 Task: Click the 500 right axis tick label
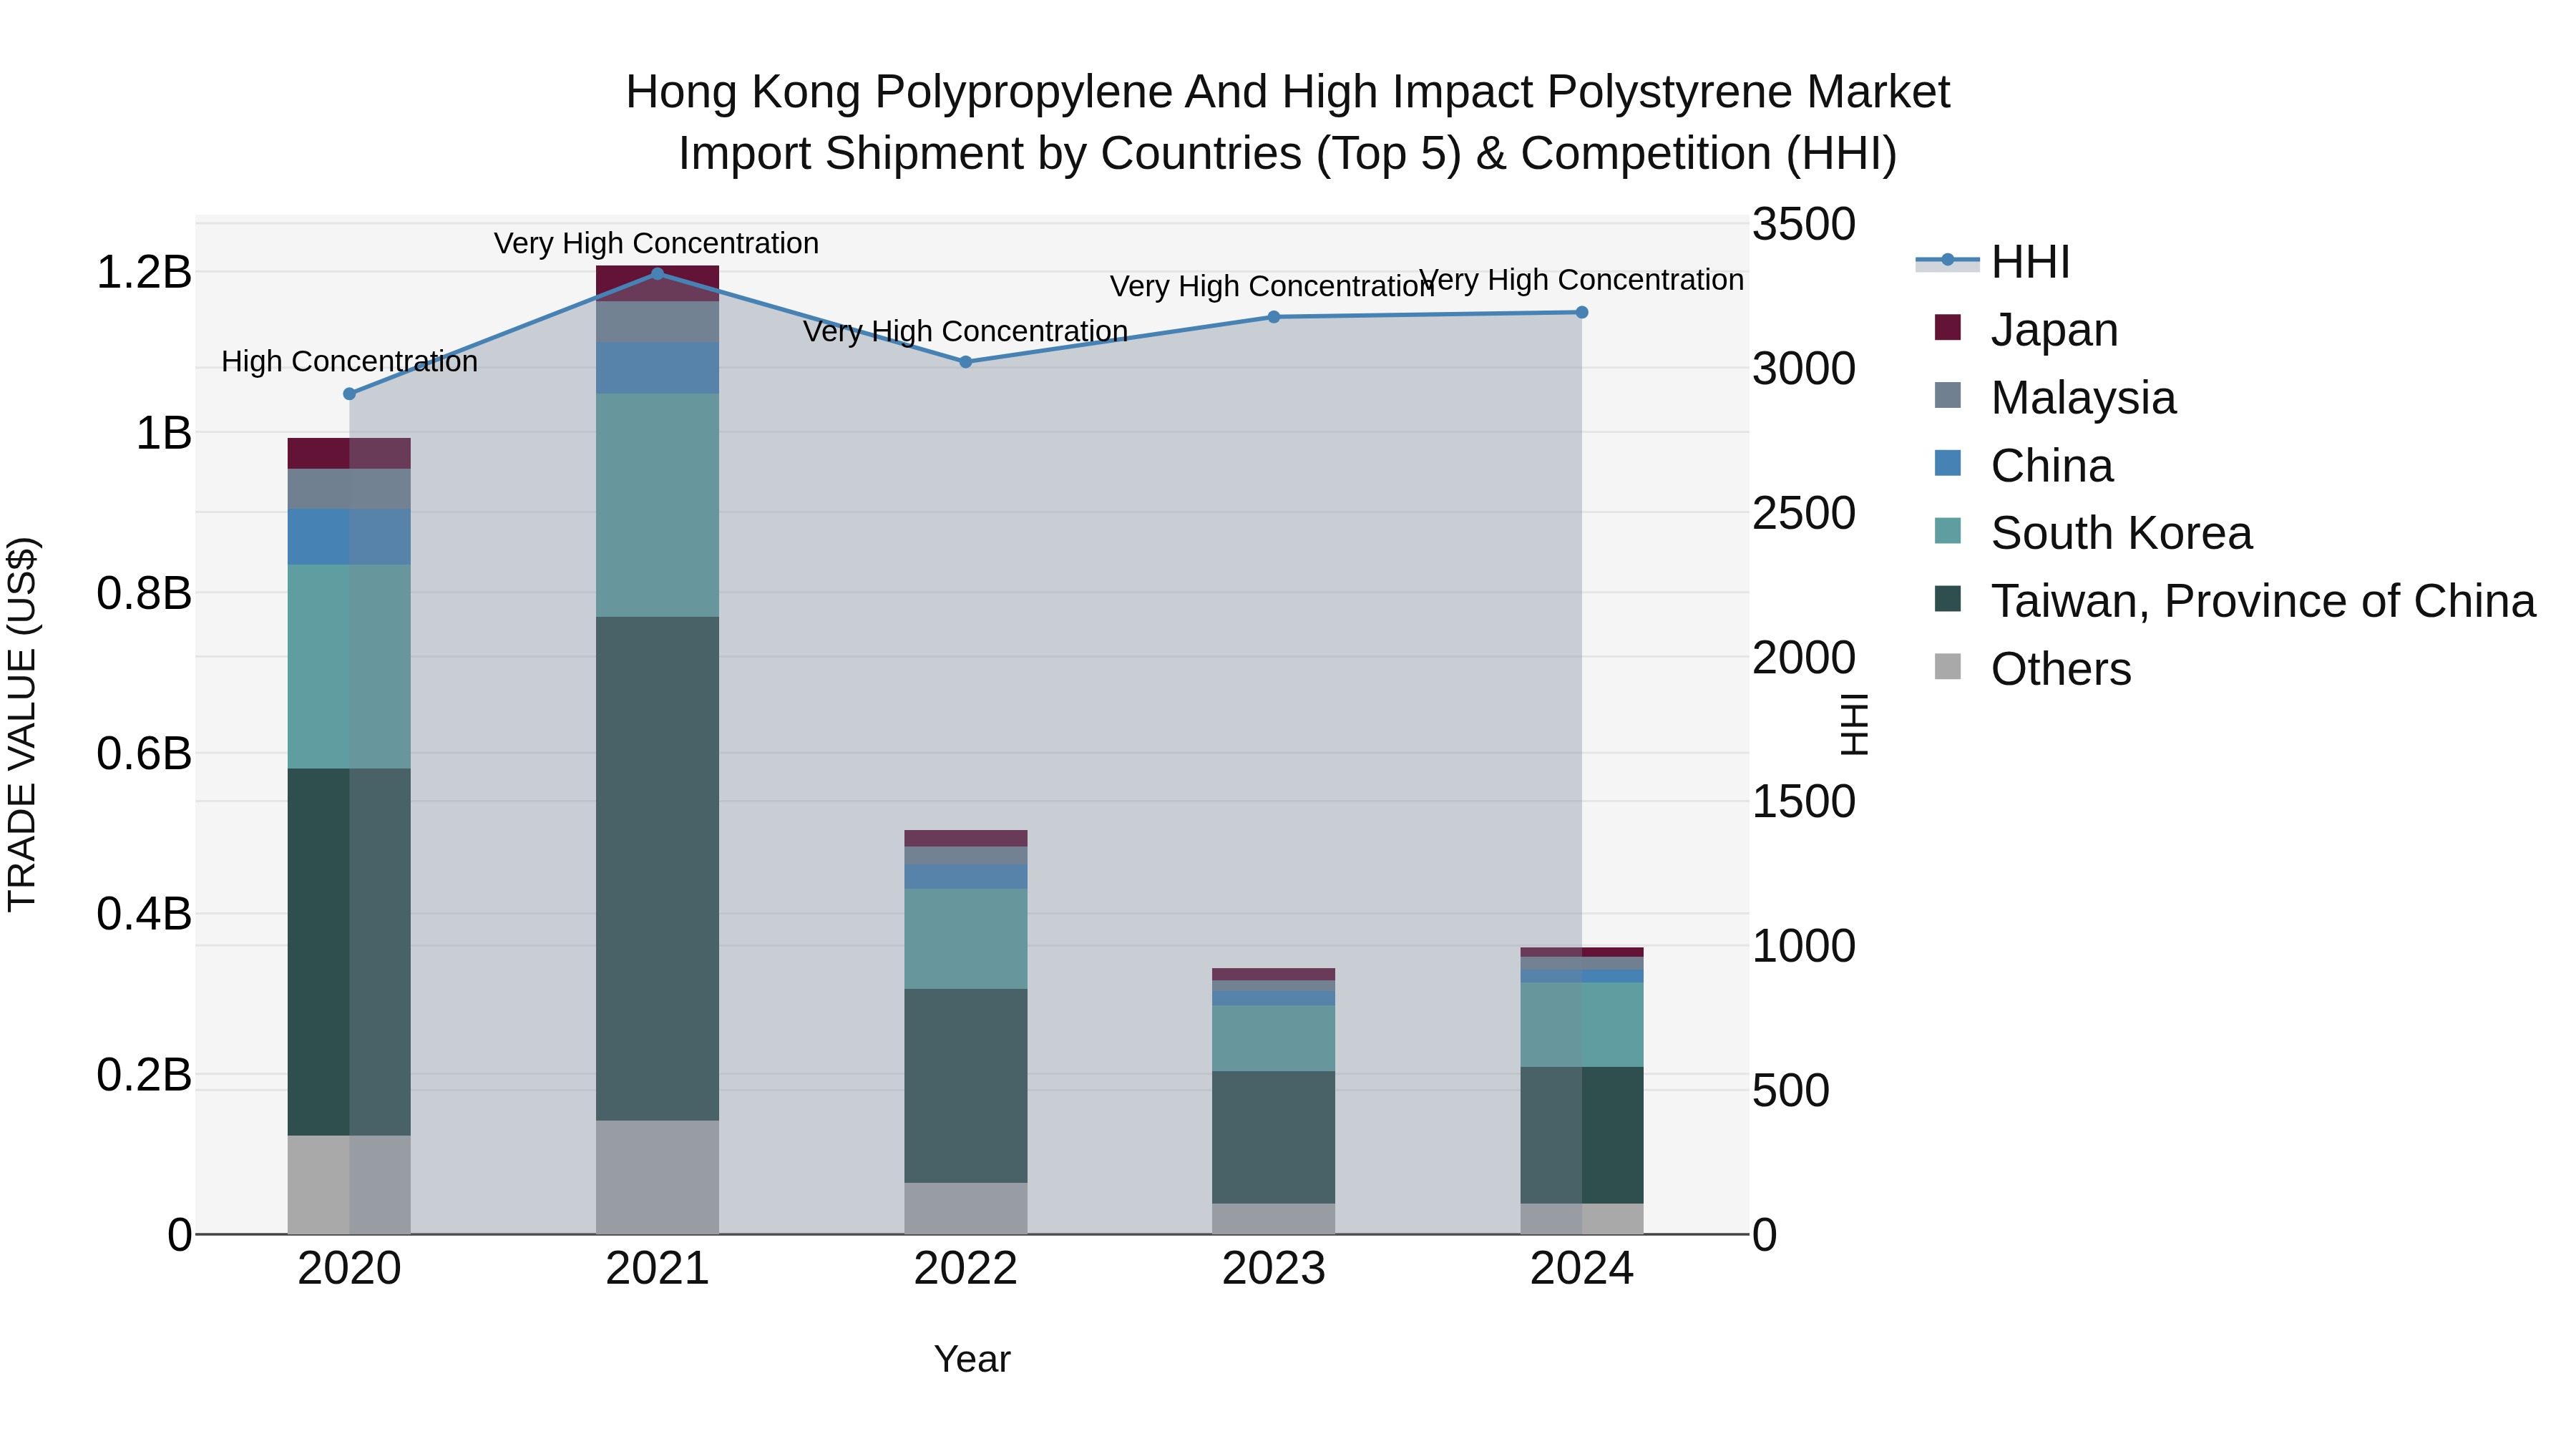click(x=1791, y=1090)
